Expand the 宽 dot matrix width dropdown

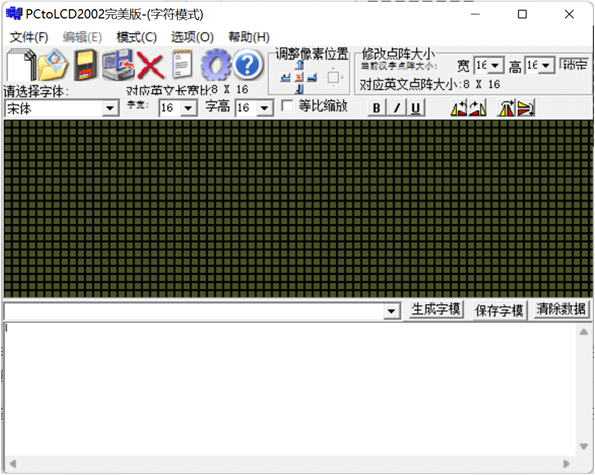495,66
